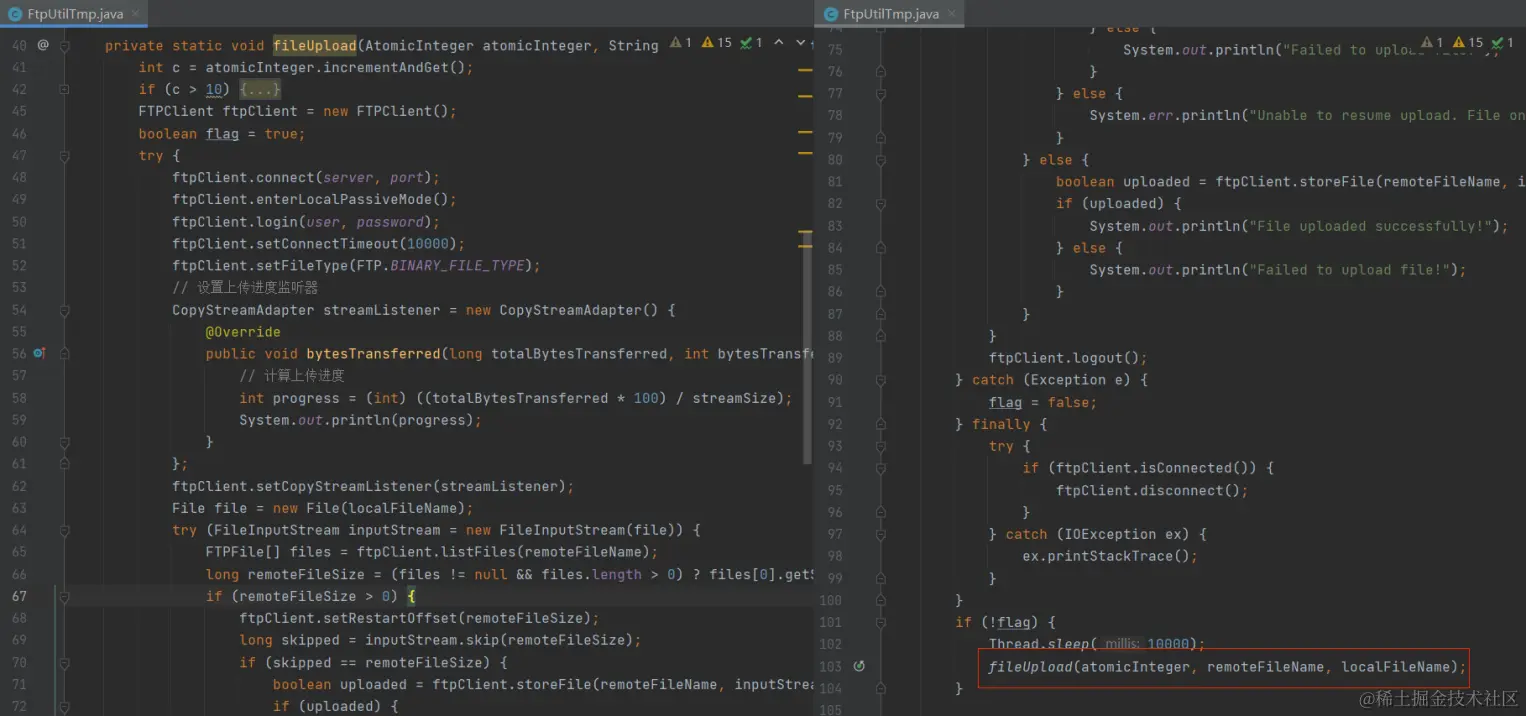1527x717 pixels.
Task: Click the recursive call gutter icon on line 103
Action: click(859, 666)
